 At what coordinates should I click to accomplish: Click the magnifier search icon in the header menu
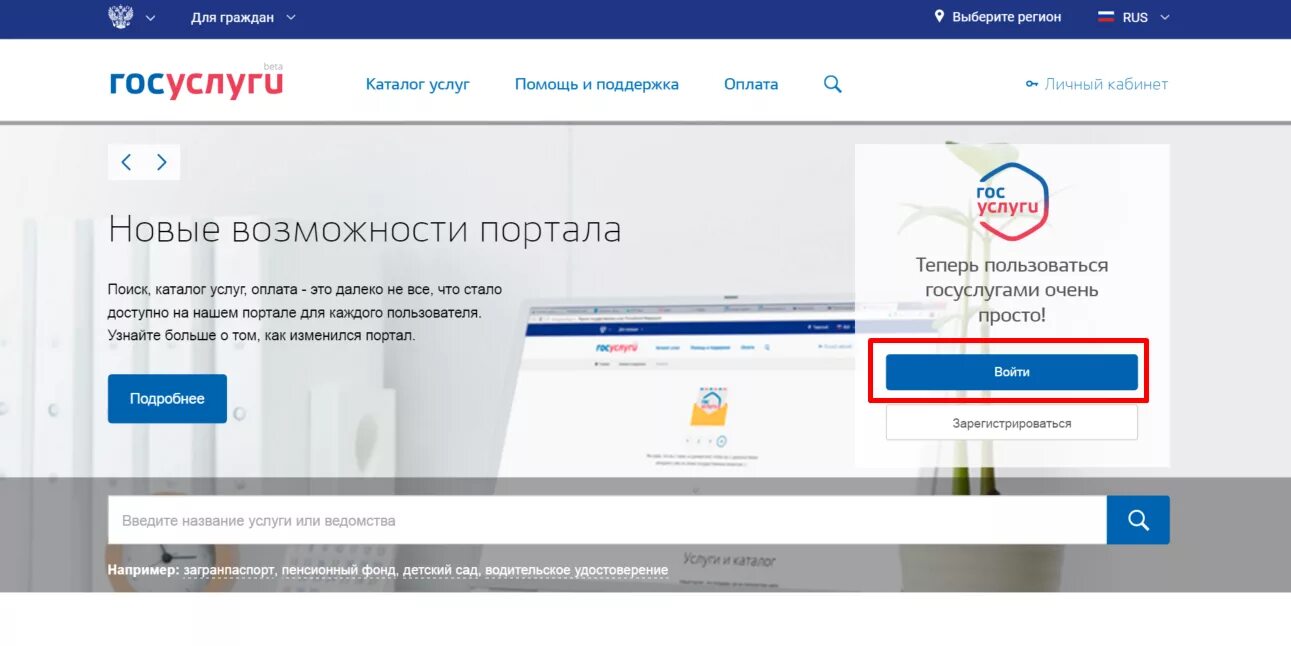pos(832,84)
